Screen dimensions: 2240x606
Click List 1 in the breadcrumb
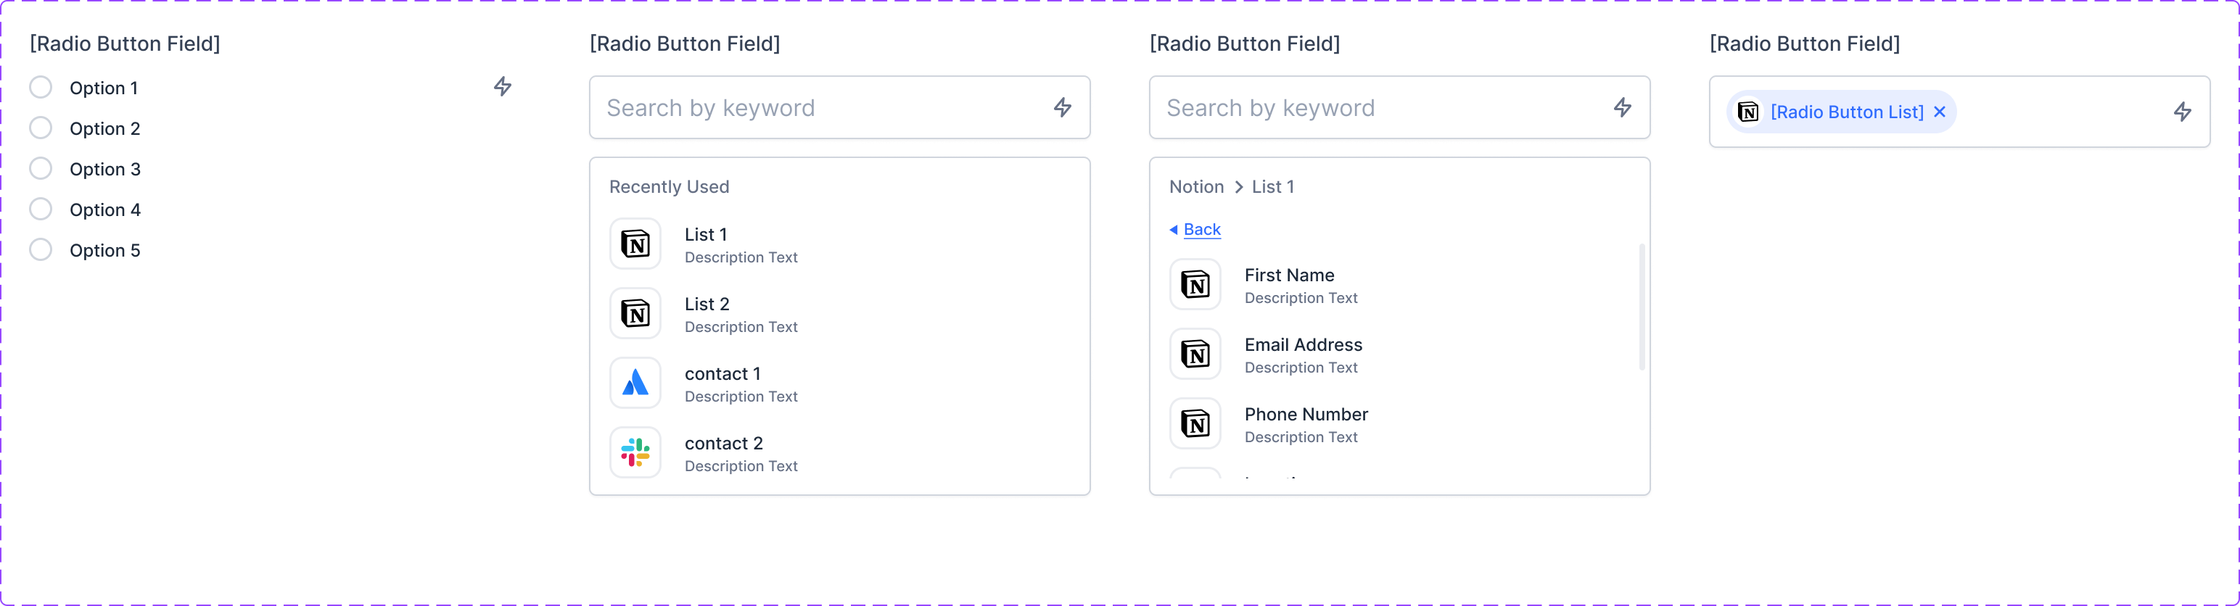coord(1273,187)
